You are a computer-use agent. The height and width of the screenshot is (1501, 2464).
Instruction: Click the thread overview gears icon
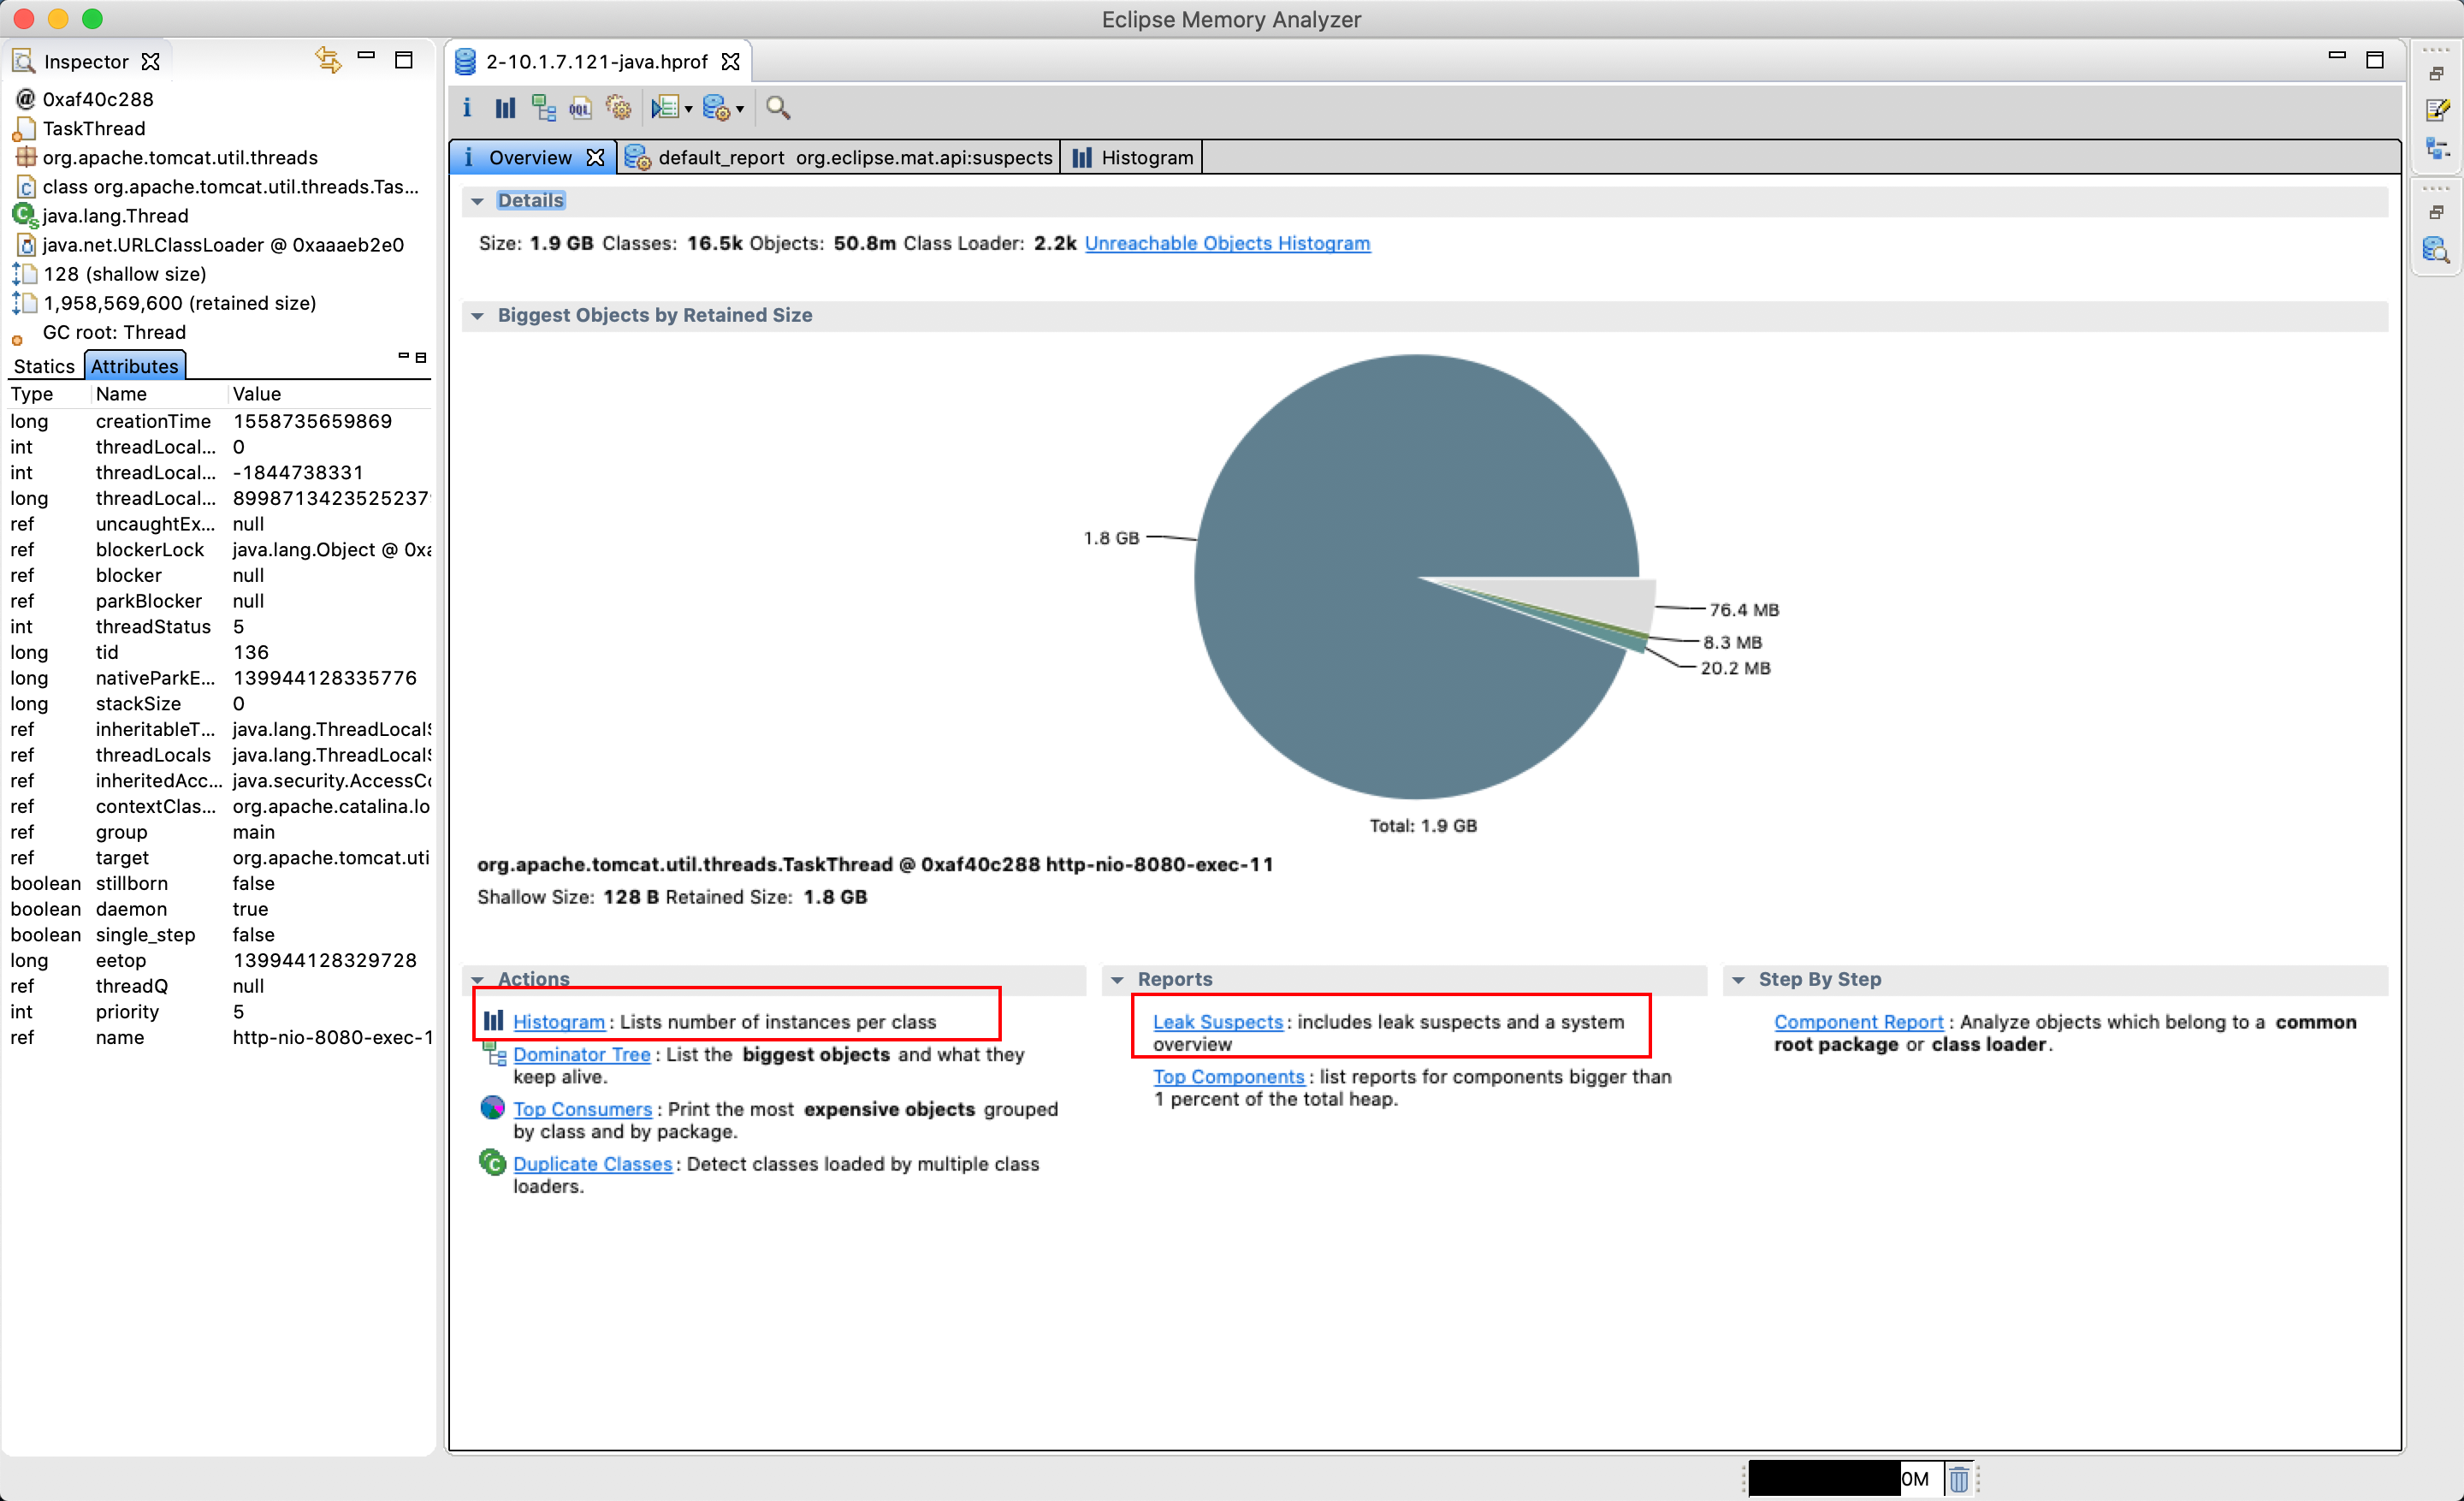coord(618,108)
